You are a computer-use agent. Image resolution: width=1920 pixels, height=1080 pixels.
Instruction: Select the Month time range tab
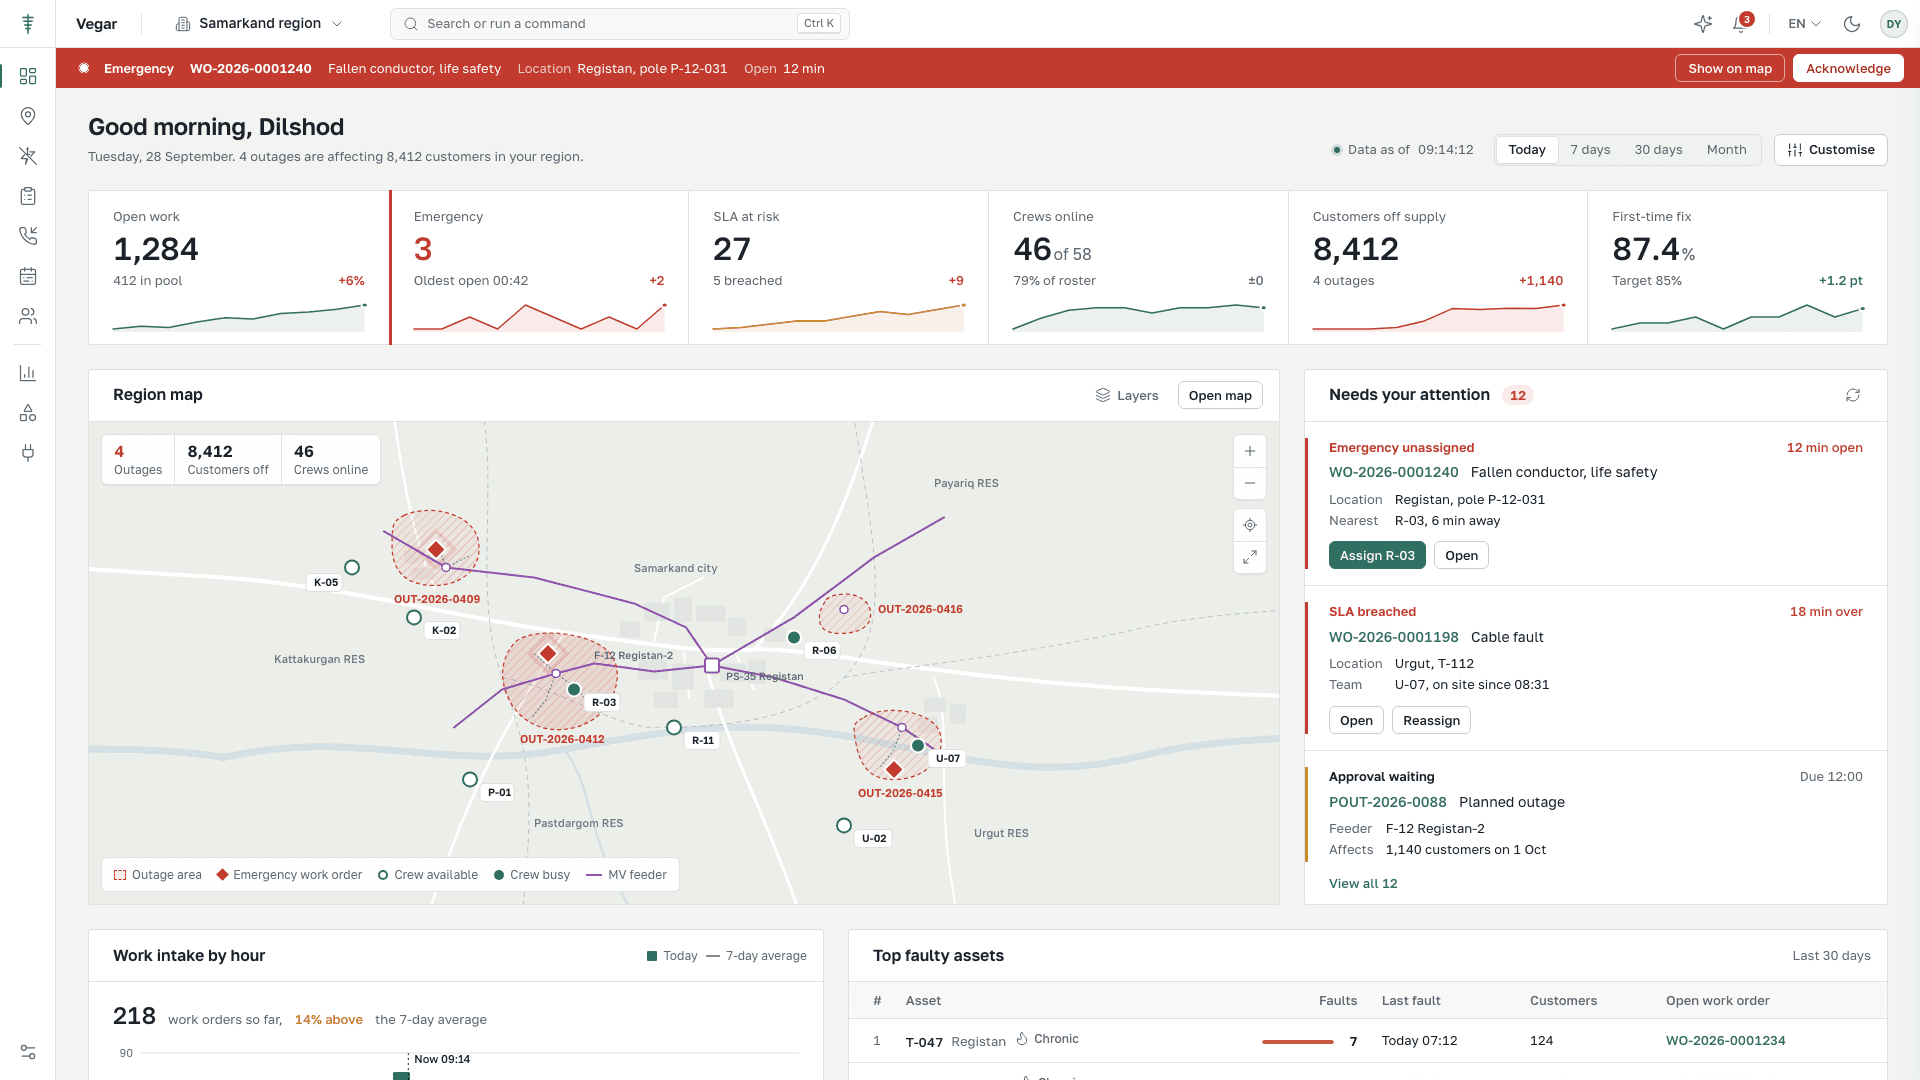pyautogui.click(x=1726, y=150)
